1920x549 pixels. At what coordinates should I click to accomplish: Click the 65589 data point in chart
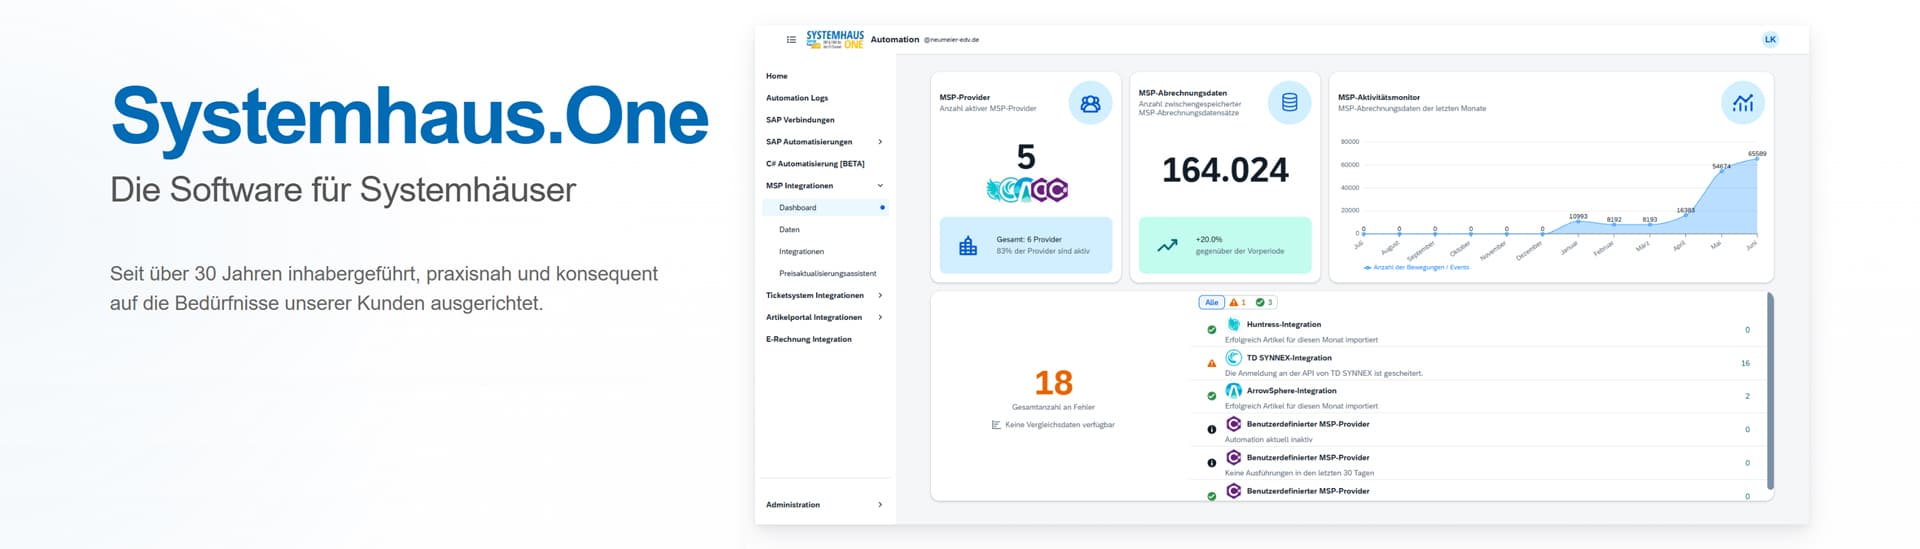[x=1757, y=159]
